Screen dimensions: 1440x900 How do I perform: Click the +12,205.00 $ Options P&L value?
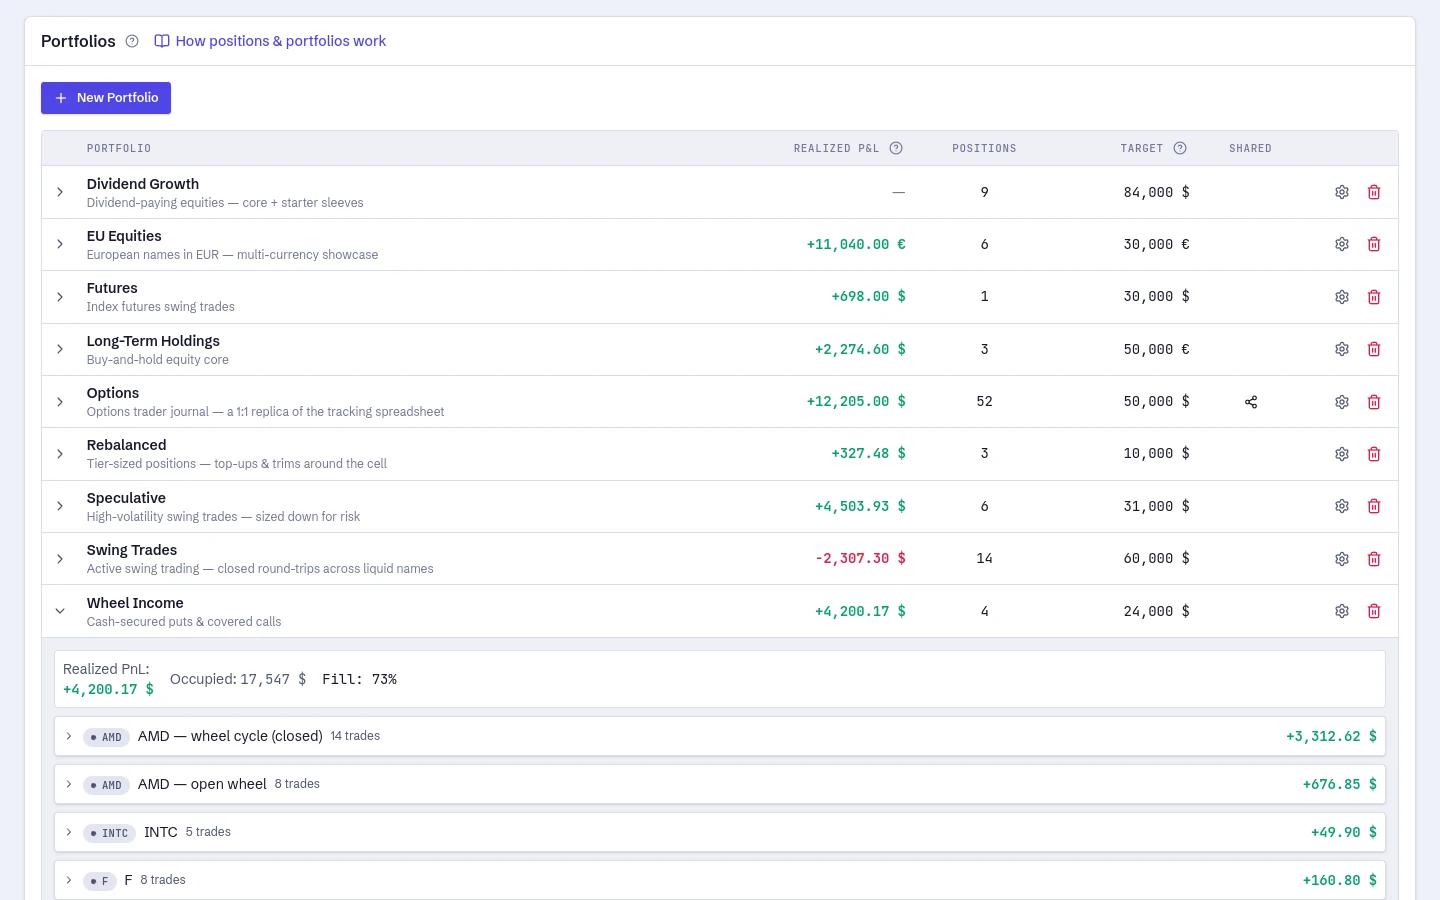click(x=856, y=401)
